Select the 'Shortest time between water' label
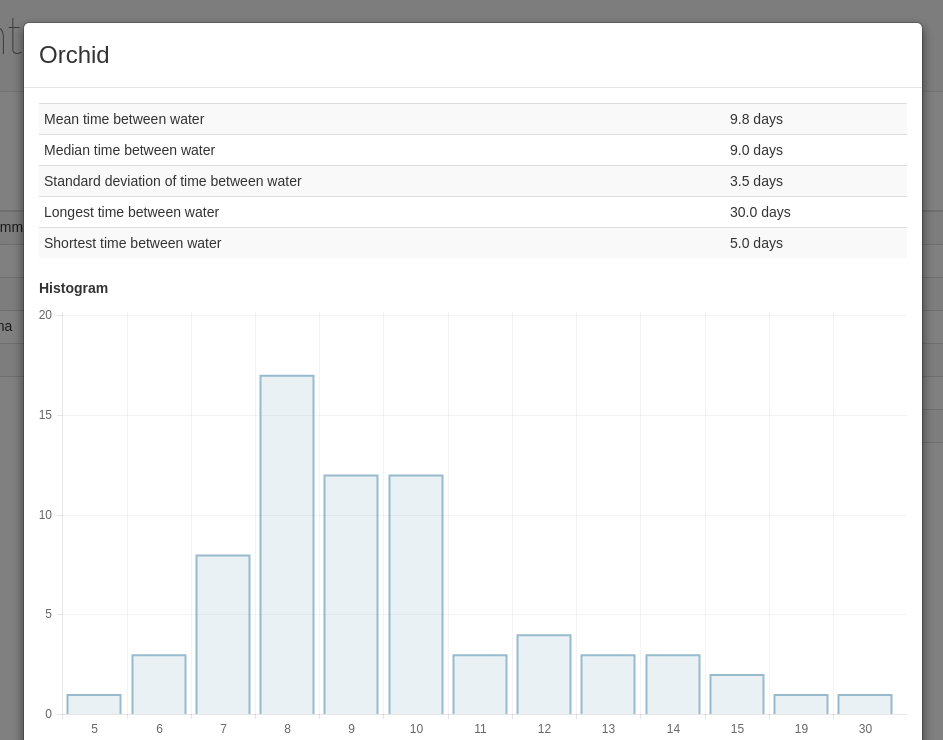 (132, 243)
